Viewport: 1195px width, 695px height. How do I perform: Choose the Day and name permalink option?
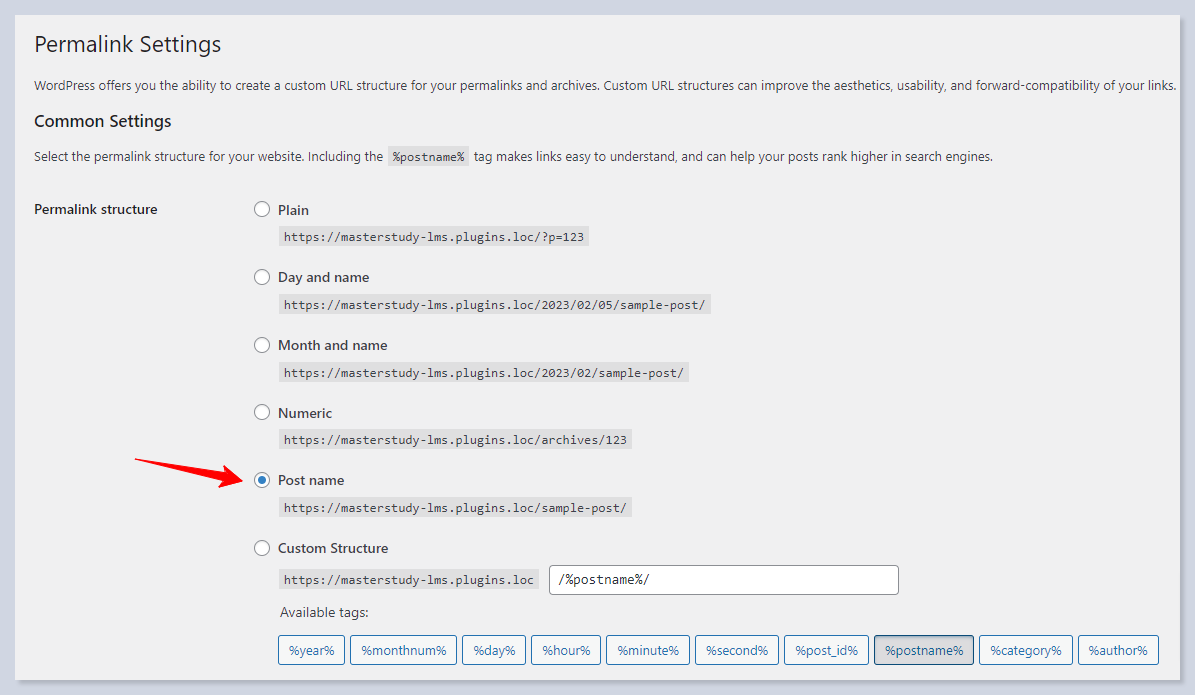262,277
